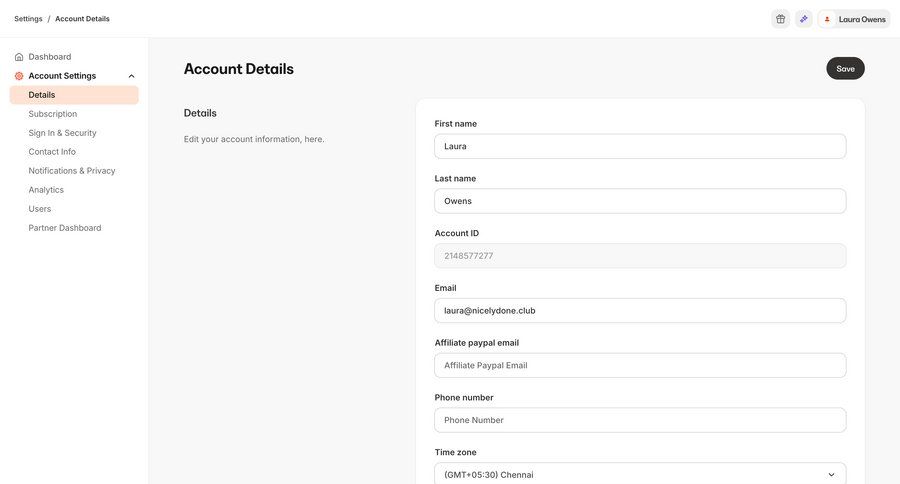Image resolution: width=900 pixels, height=484 pixels.
Task: Click the Dashboard home icon
Action: (x=19, y=57)
